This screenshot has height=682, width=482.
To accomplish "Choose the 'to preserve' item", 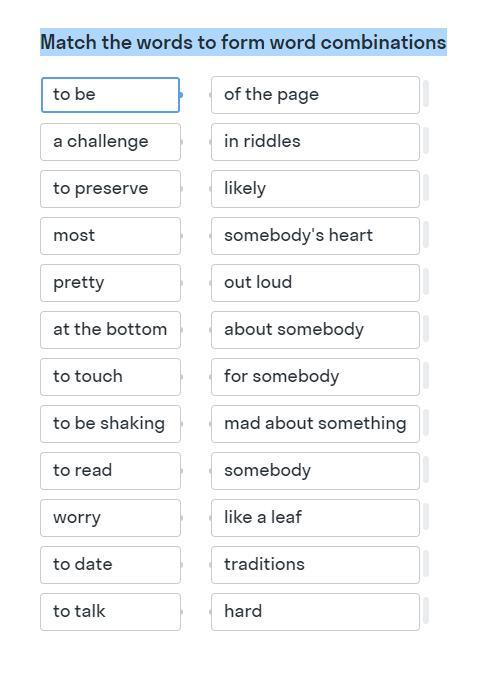I will 110,189.
